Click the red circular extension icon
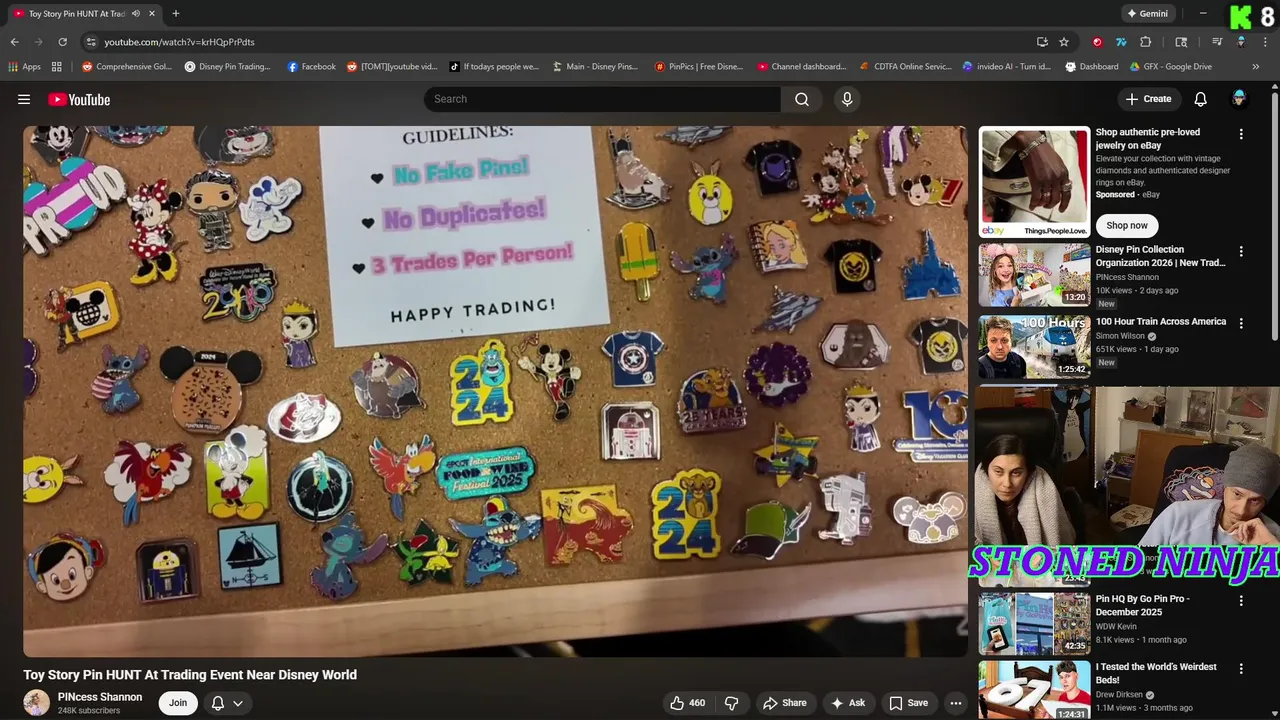Screen dimensions: 1280x720 (1097, 42)
